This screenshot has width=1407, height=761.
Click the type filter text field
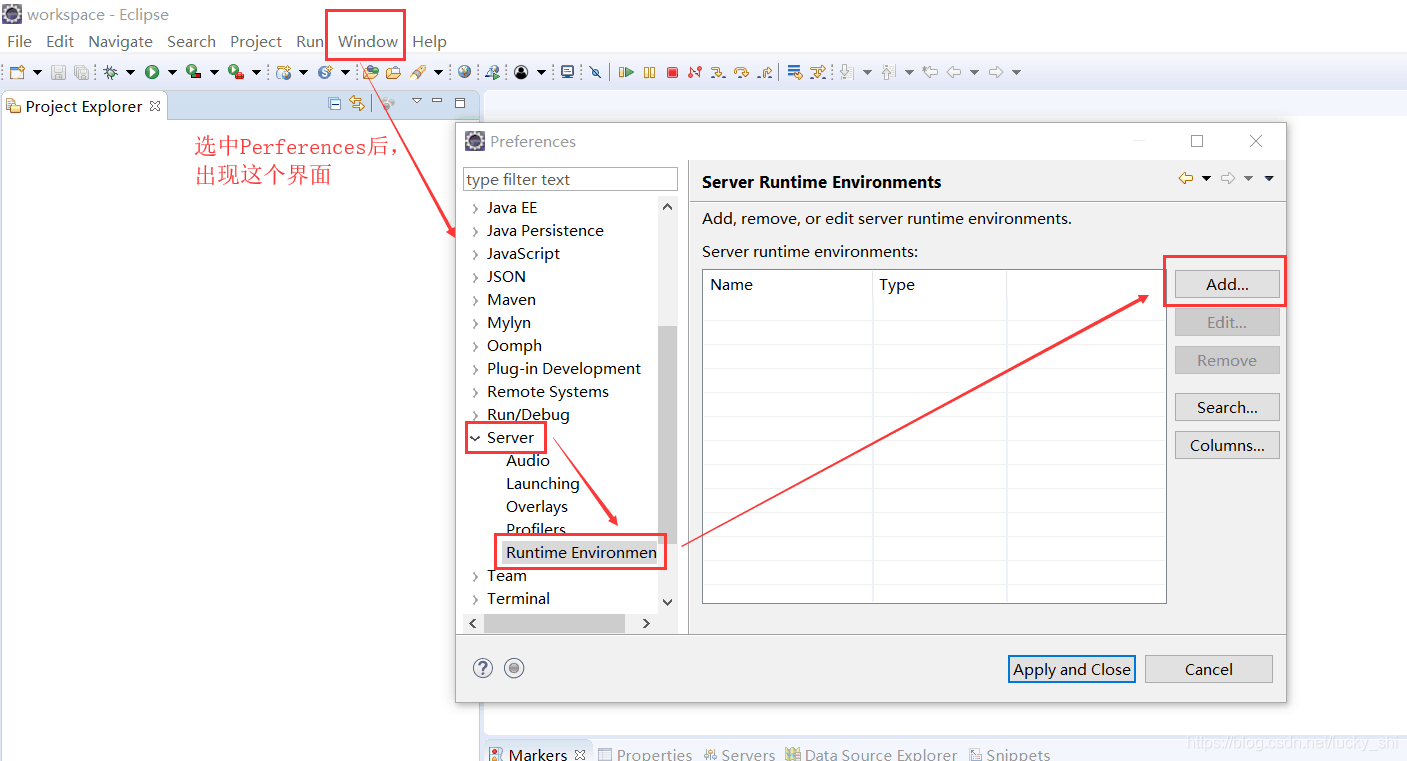tap(570, 179)
